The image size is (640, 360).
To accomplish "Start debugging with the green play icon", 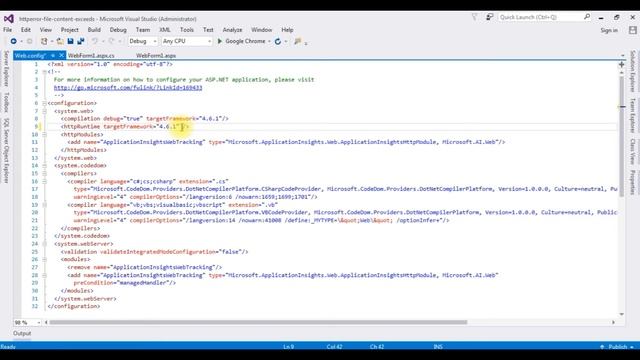I will point(220,41).
